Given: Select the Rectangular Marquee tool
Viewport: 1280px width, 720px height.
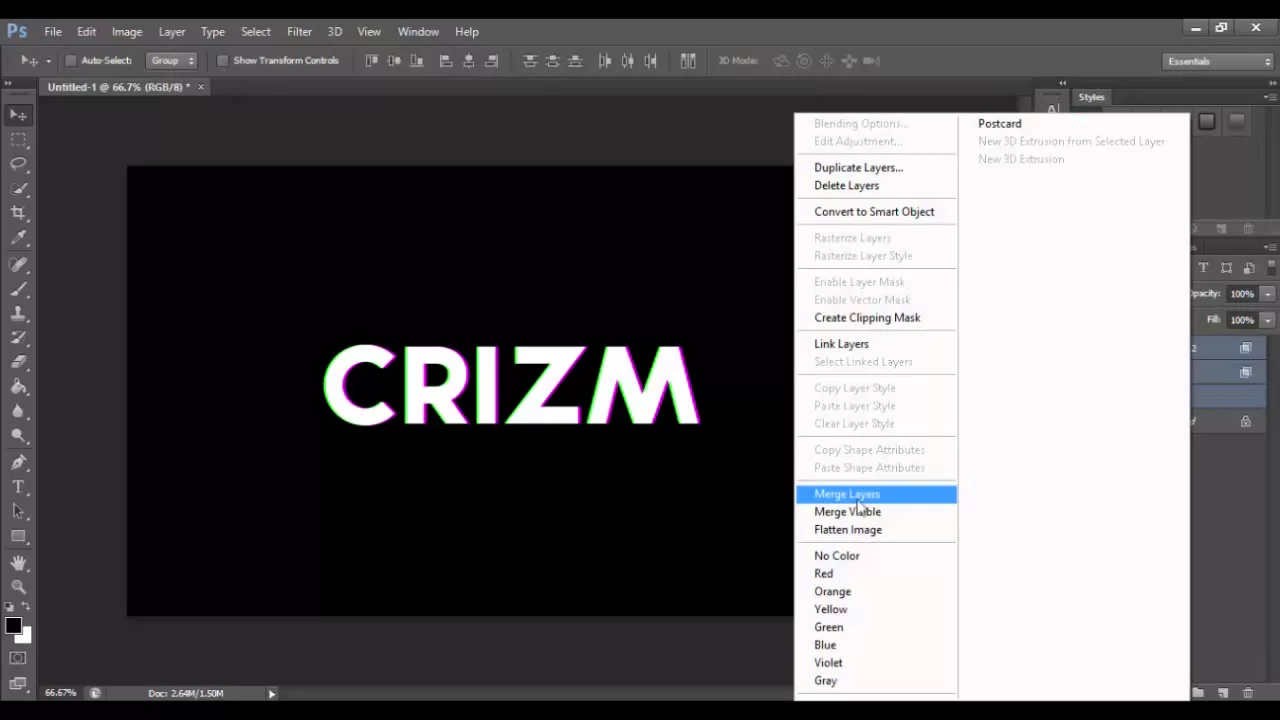Looking at the screenshot, I should pos(18,140).
